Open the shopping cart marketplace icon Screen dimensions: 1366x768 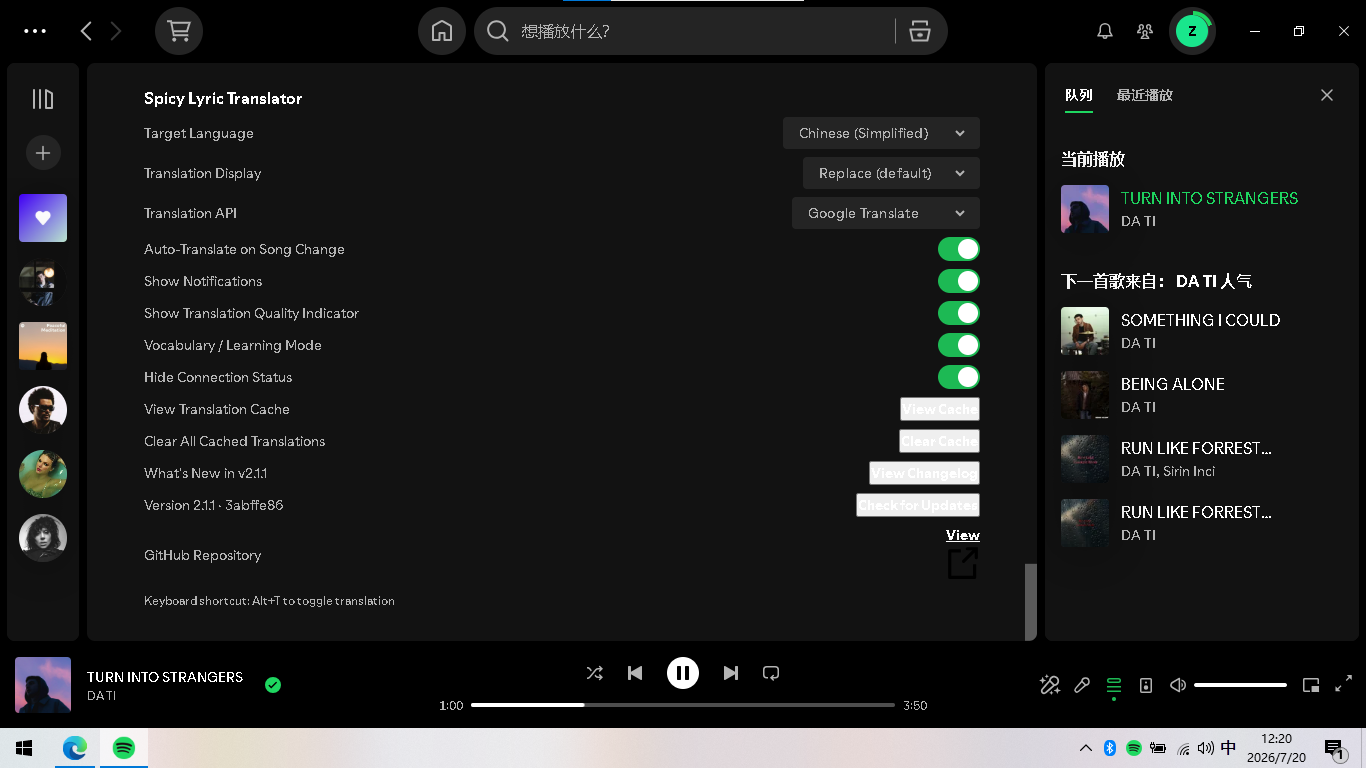tap(179, 31)
